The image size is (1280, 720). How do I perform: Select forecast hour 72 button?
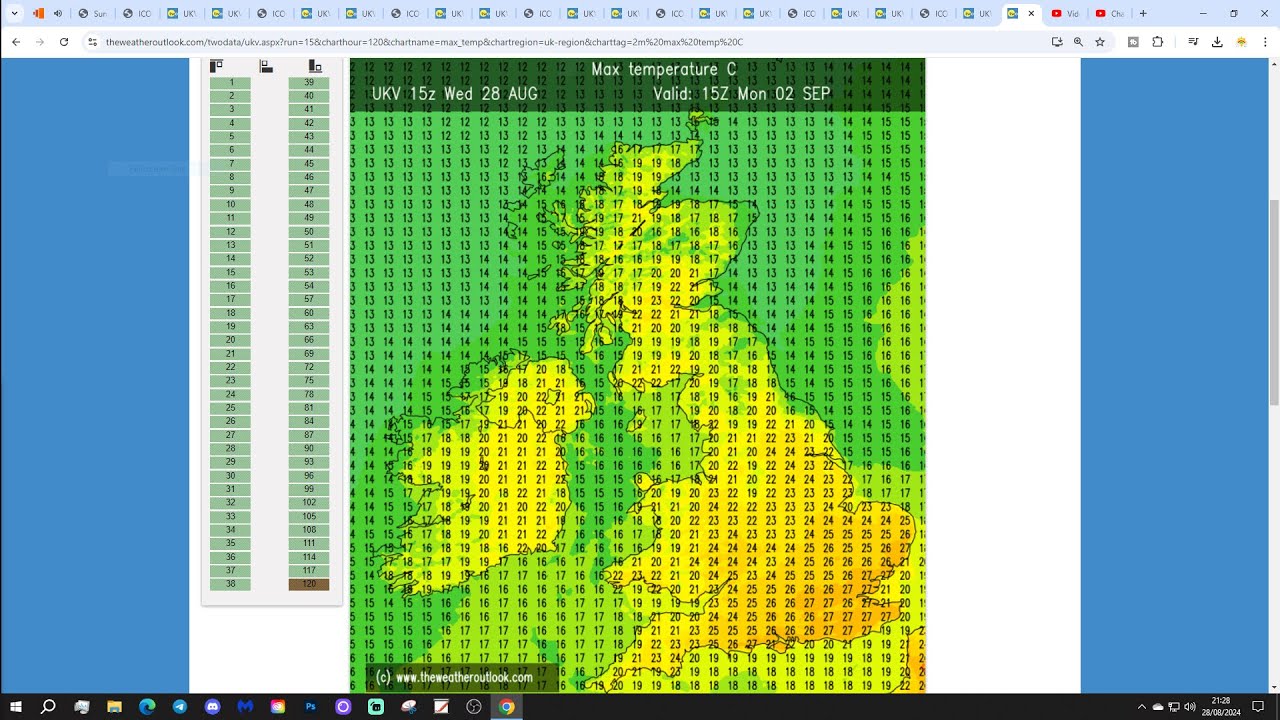click(309, 367)
